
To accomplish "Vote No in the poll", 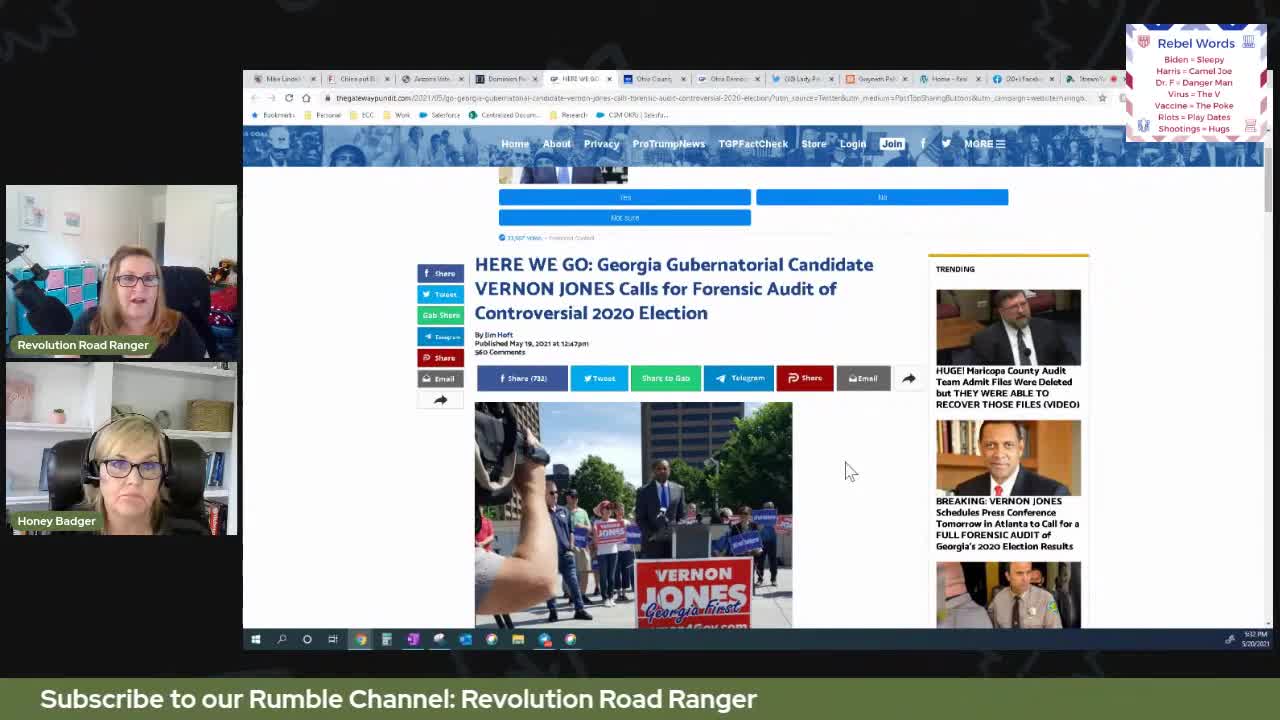I will (x=882, y=197).
